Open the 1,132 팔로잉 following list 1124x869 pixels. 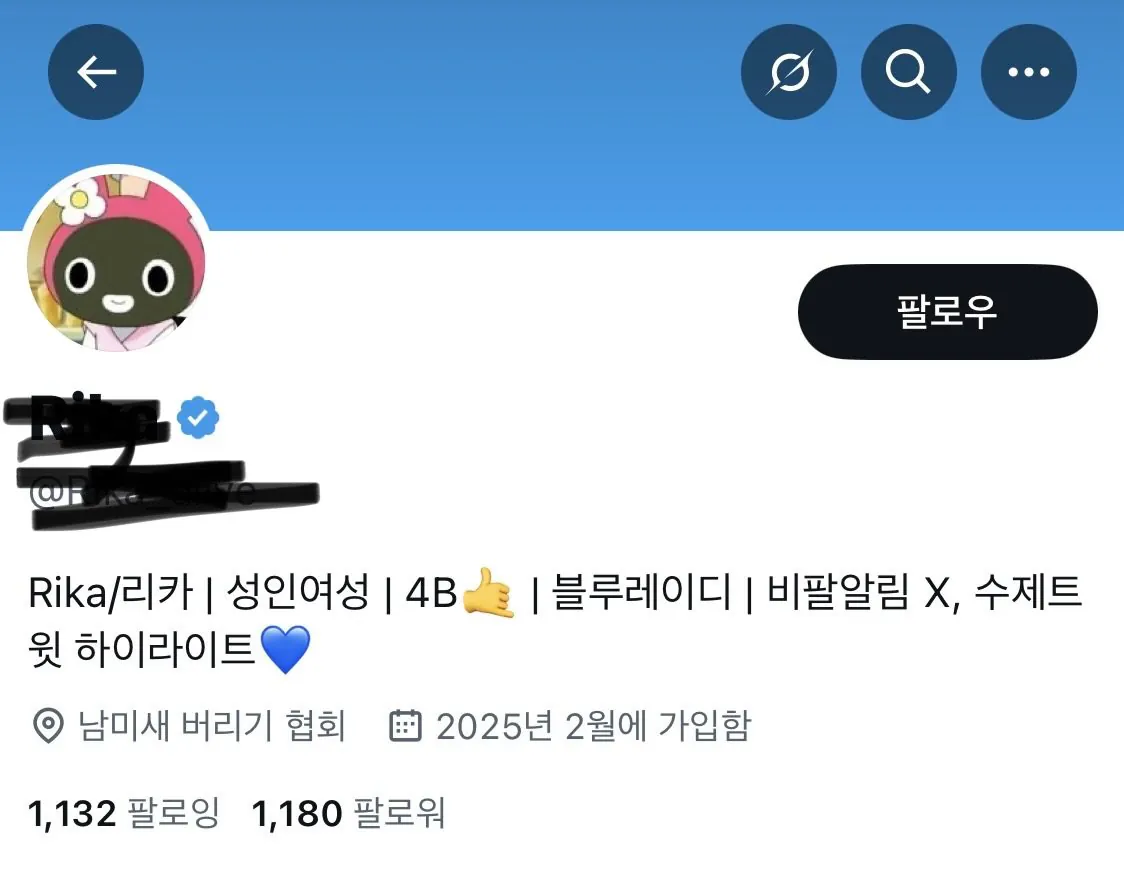123,813
